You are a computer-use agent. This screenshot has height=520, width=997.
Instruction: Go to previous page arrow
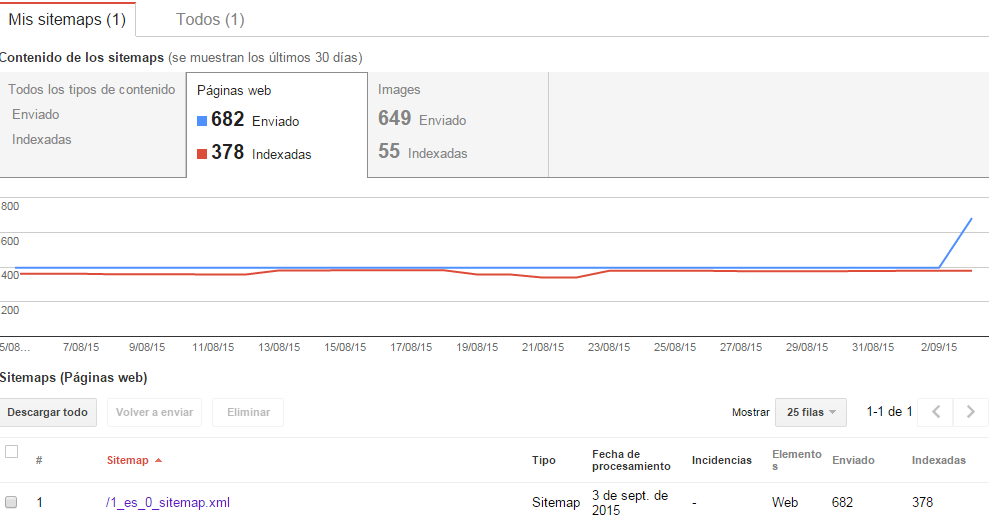tap(936, 412)
